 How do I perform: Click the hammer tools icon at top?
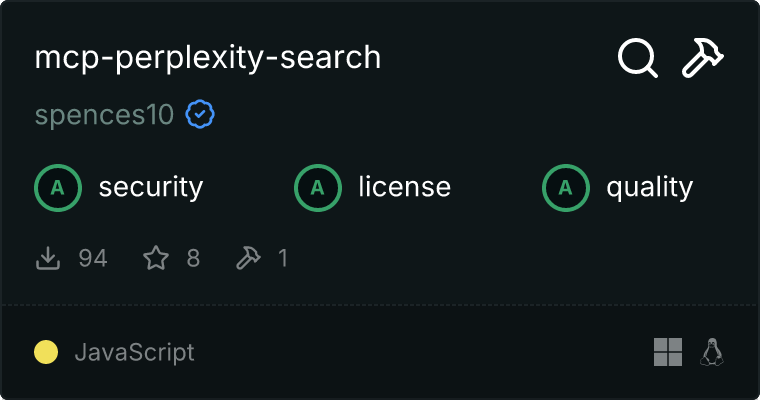tap(703, 58)
